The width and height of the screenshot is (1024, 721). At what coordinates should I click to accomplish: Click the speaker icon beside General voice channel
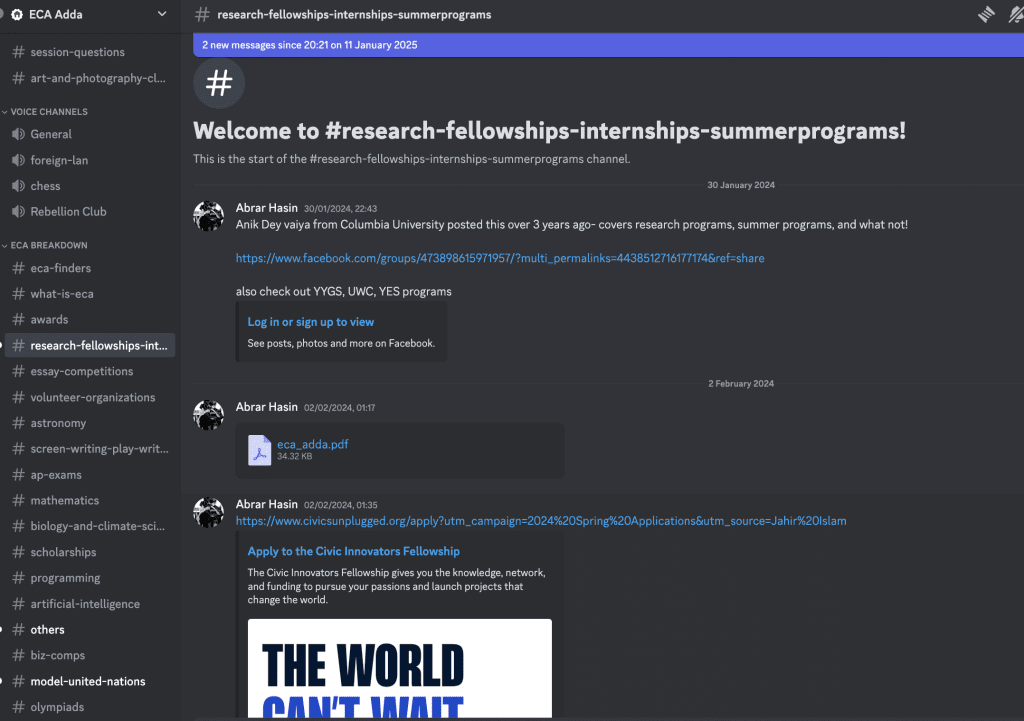click(18, 134)
